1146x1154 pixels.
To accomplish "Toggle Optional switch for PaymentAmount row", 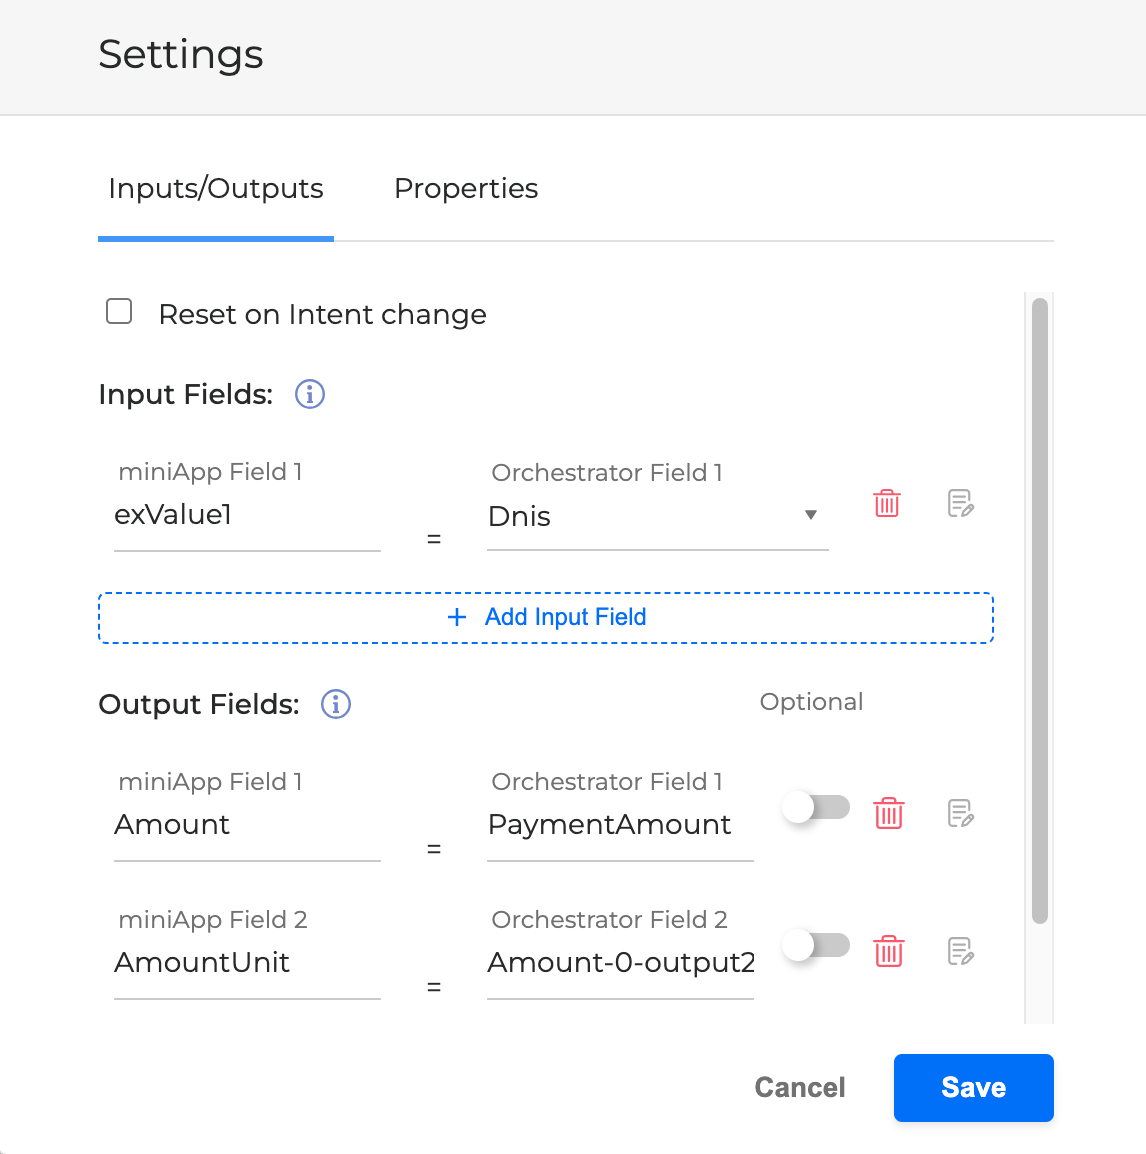I will (x=816, y=807).
